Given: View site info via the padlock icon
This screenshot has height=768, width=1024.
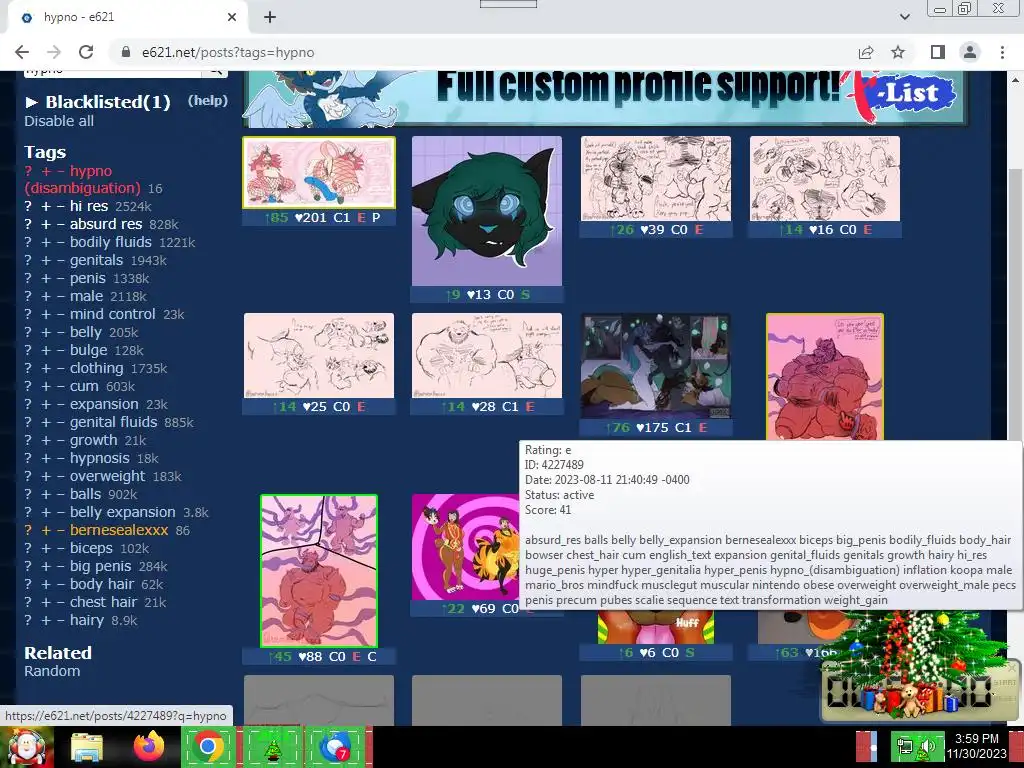Looking at the screenshot, I should pos(126,52).
